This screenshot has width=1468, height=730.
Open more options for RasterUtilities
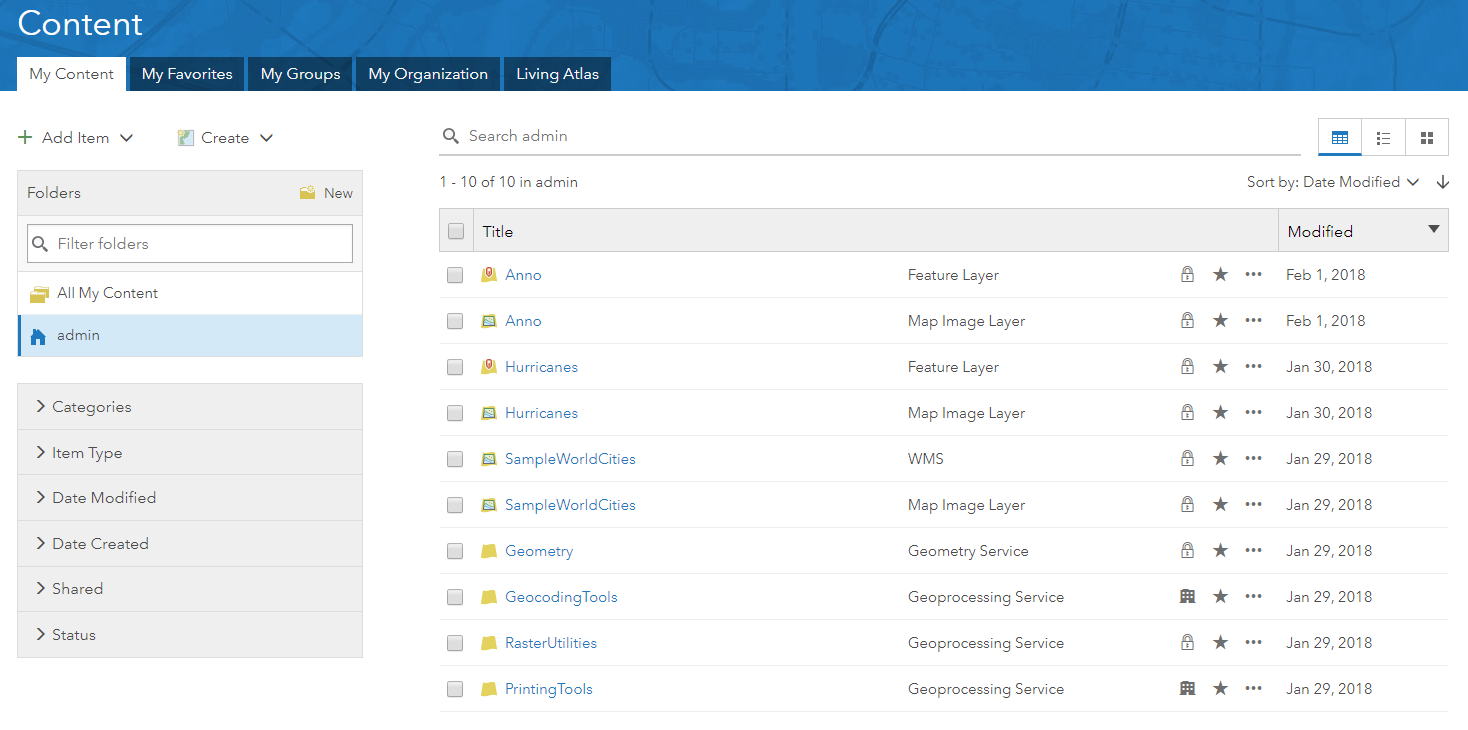1253,643
